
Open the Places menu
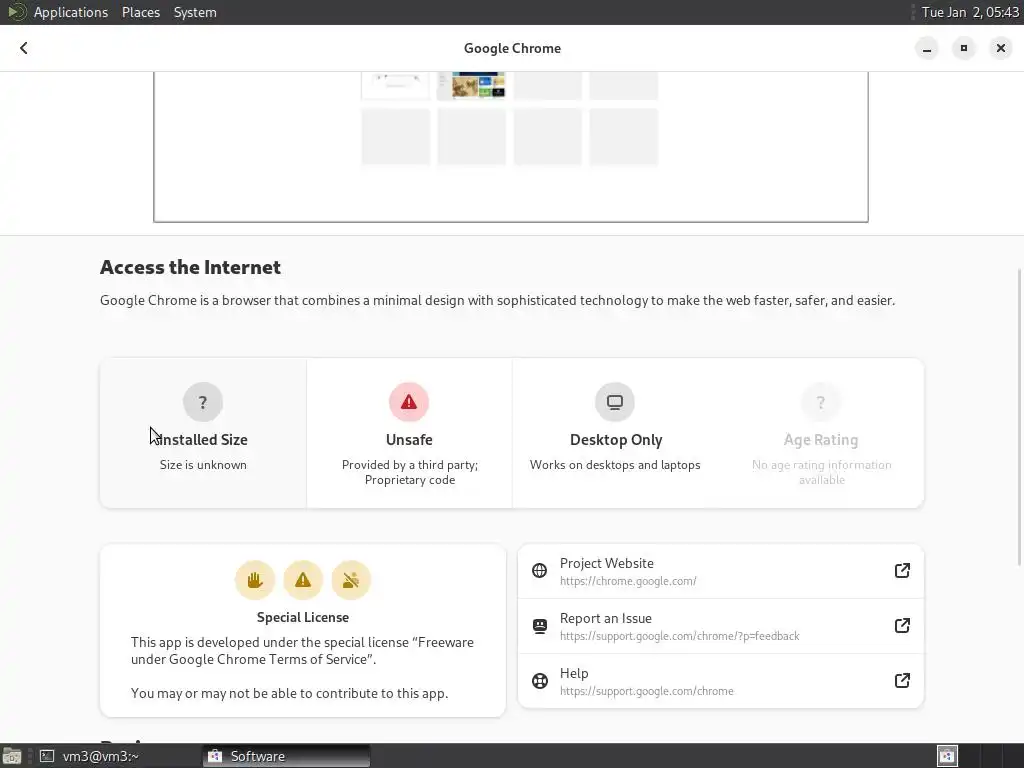141,12
